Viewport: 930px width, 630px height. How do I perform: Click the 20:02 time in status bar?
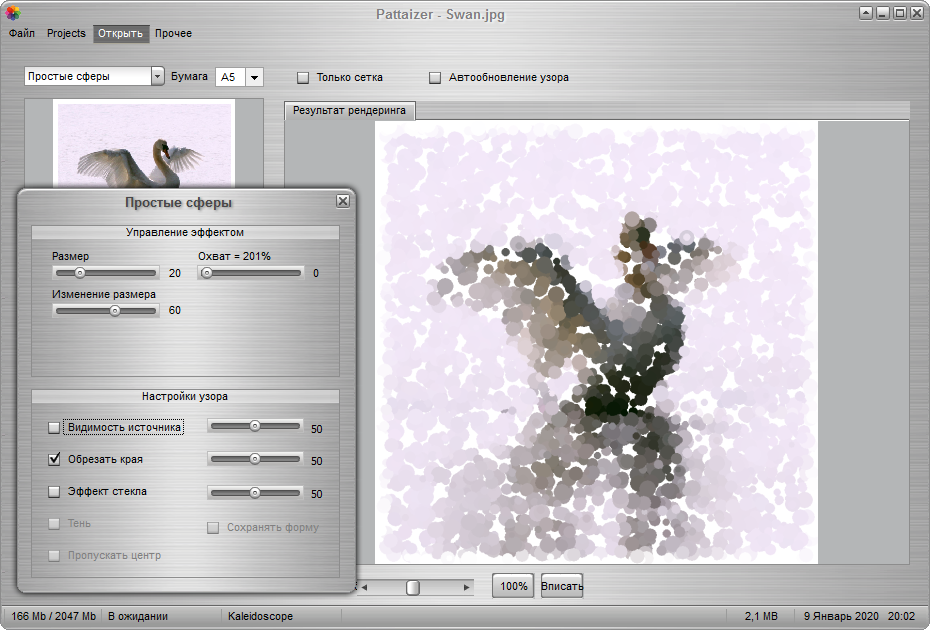coord(902,616)
